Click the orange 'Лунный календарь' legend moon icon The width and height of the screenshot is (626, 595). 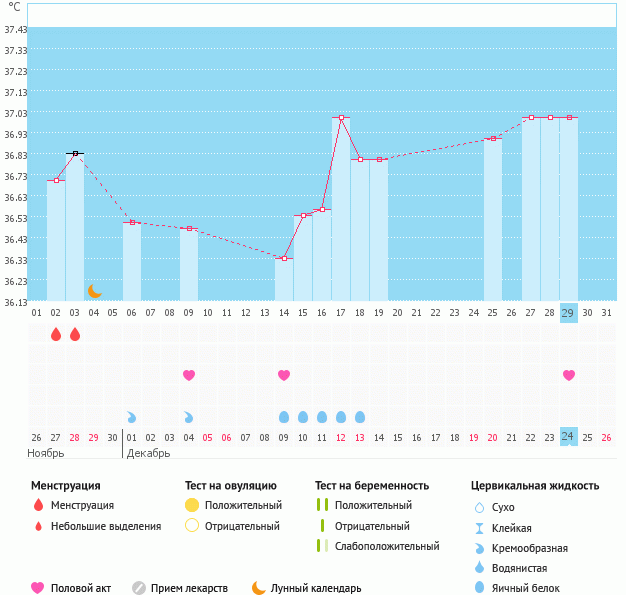(259, 588)
